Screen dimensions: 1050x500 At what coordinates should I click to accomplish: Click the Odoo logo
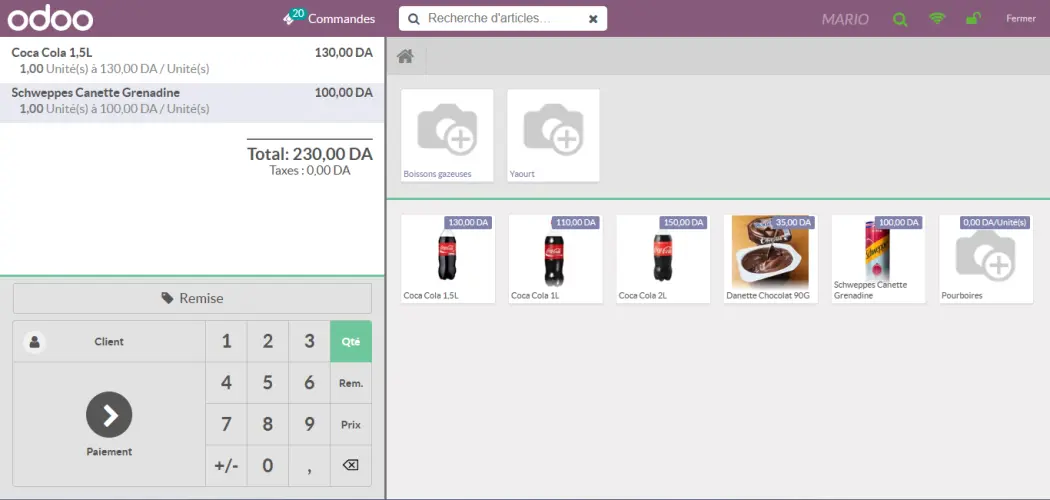(50, 19)
